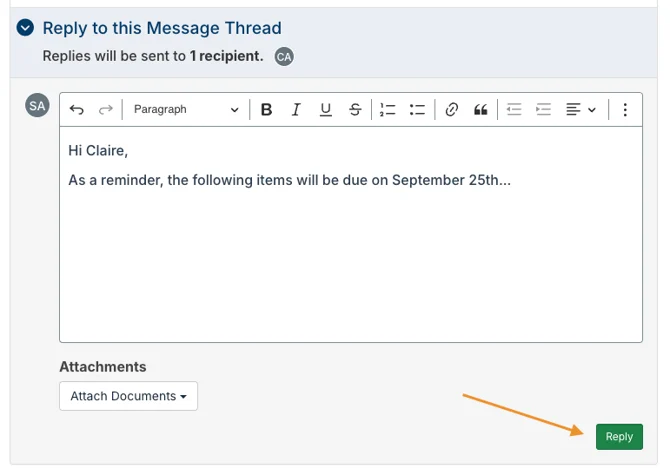The width and height of the screenshot is (670, 475).
Task: Apply strikethrough formatting
Action: tap(355, 110)
